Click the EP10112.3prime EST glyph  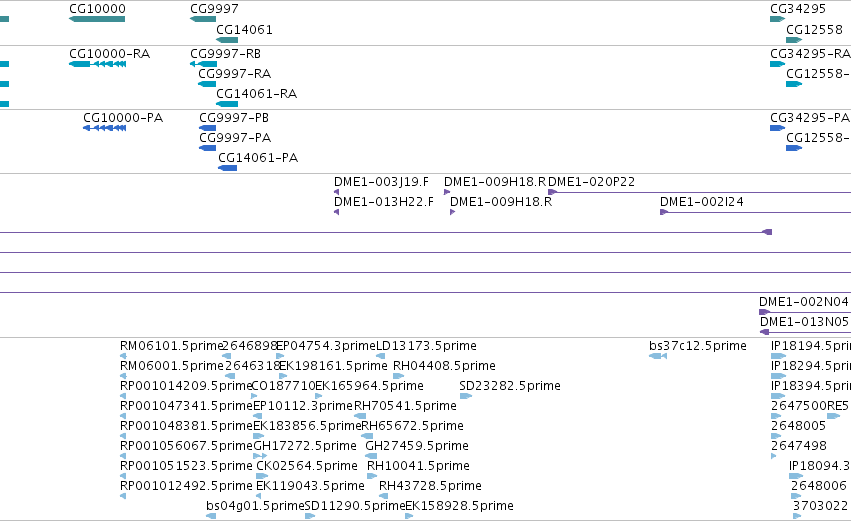pos(258,416)
